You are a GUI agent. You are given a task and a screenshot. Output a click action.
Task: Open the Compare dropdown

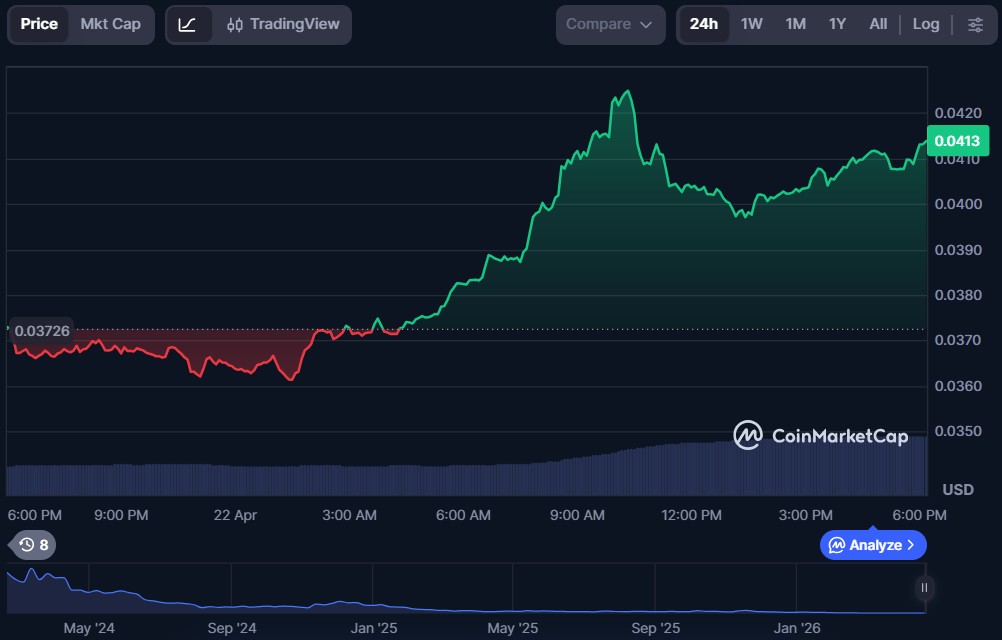point(610,24)
